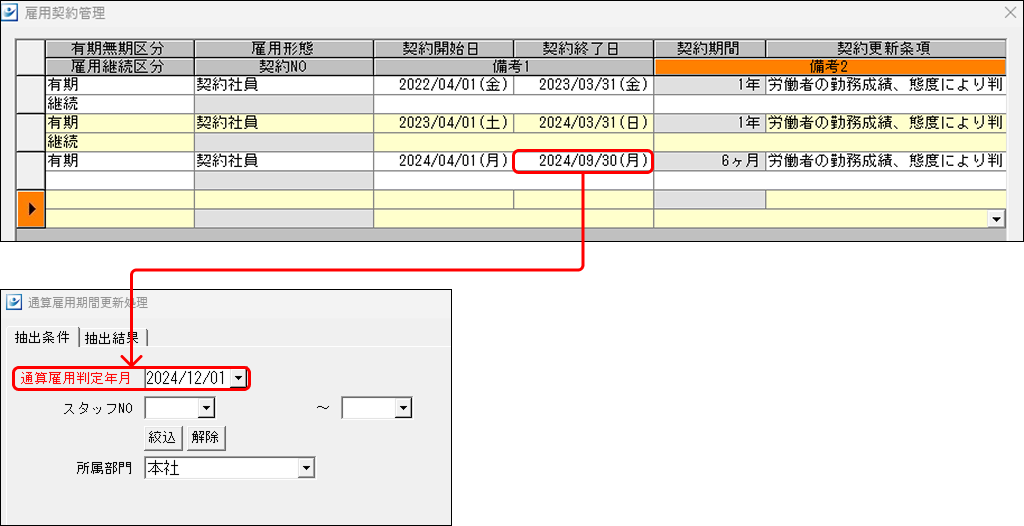Image resolution: width=1024 pixels, height=526 pixels.
Task: Click the 雇用形態 column header
Action: 283,49
